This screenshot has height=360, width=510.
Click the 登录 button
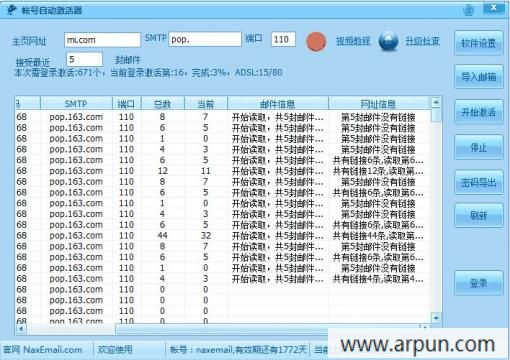(x=479, y=283)
